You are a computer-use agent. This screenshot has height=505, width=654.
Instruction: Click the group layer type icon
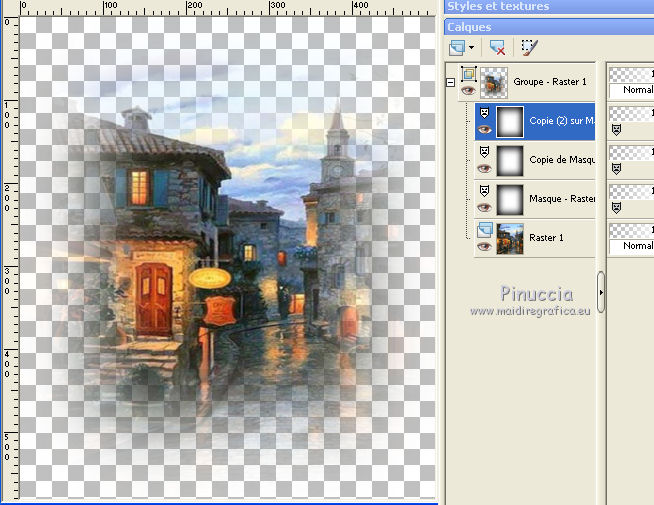(x=469, y=74)
